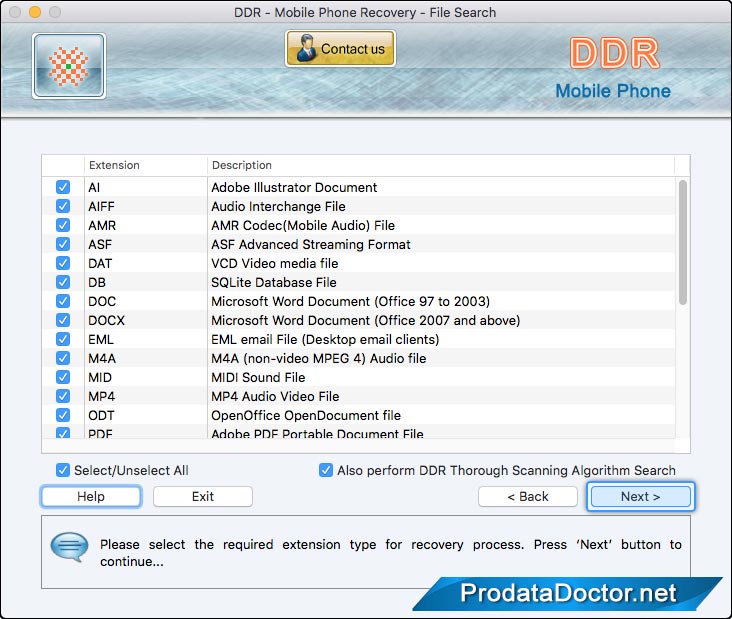Click the AIFF extension cell
The image size is (732, 619).
click(x=146, y=206)
